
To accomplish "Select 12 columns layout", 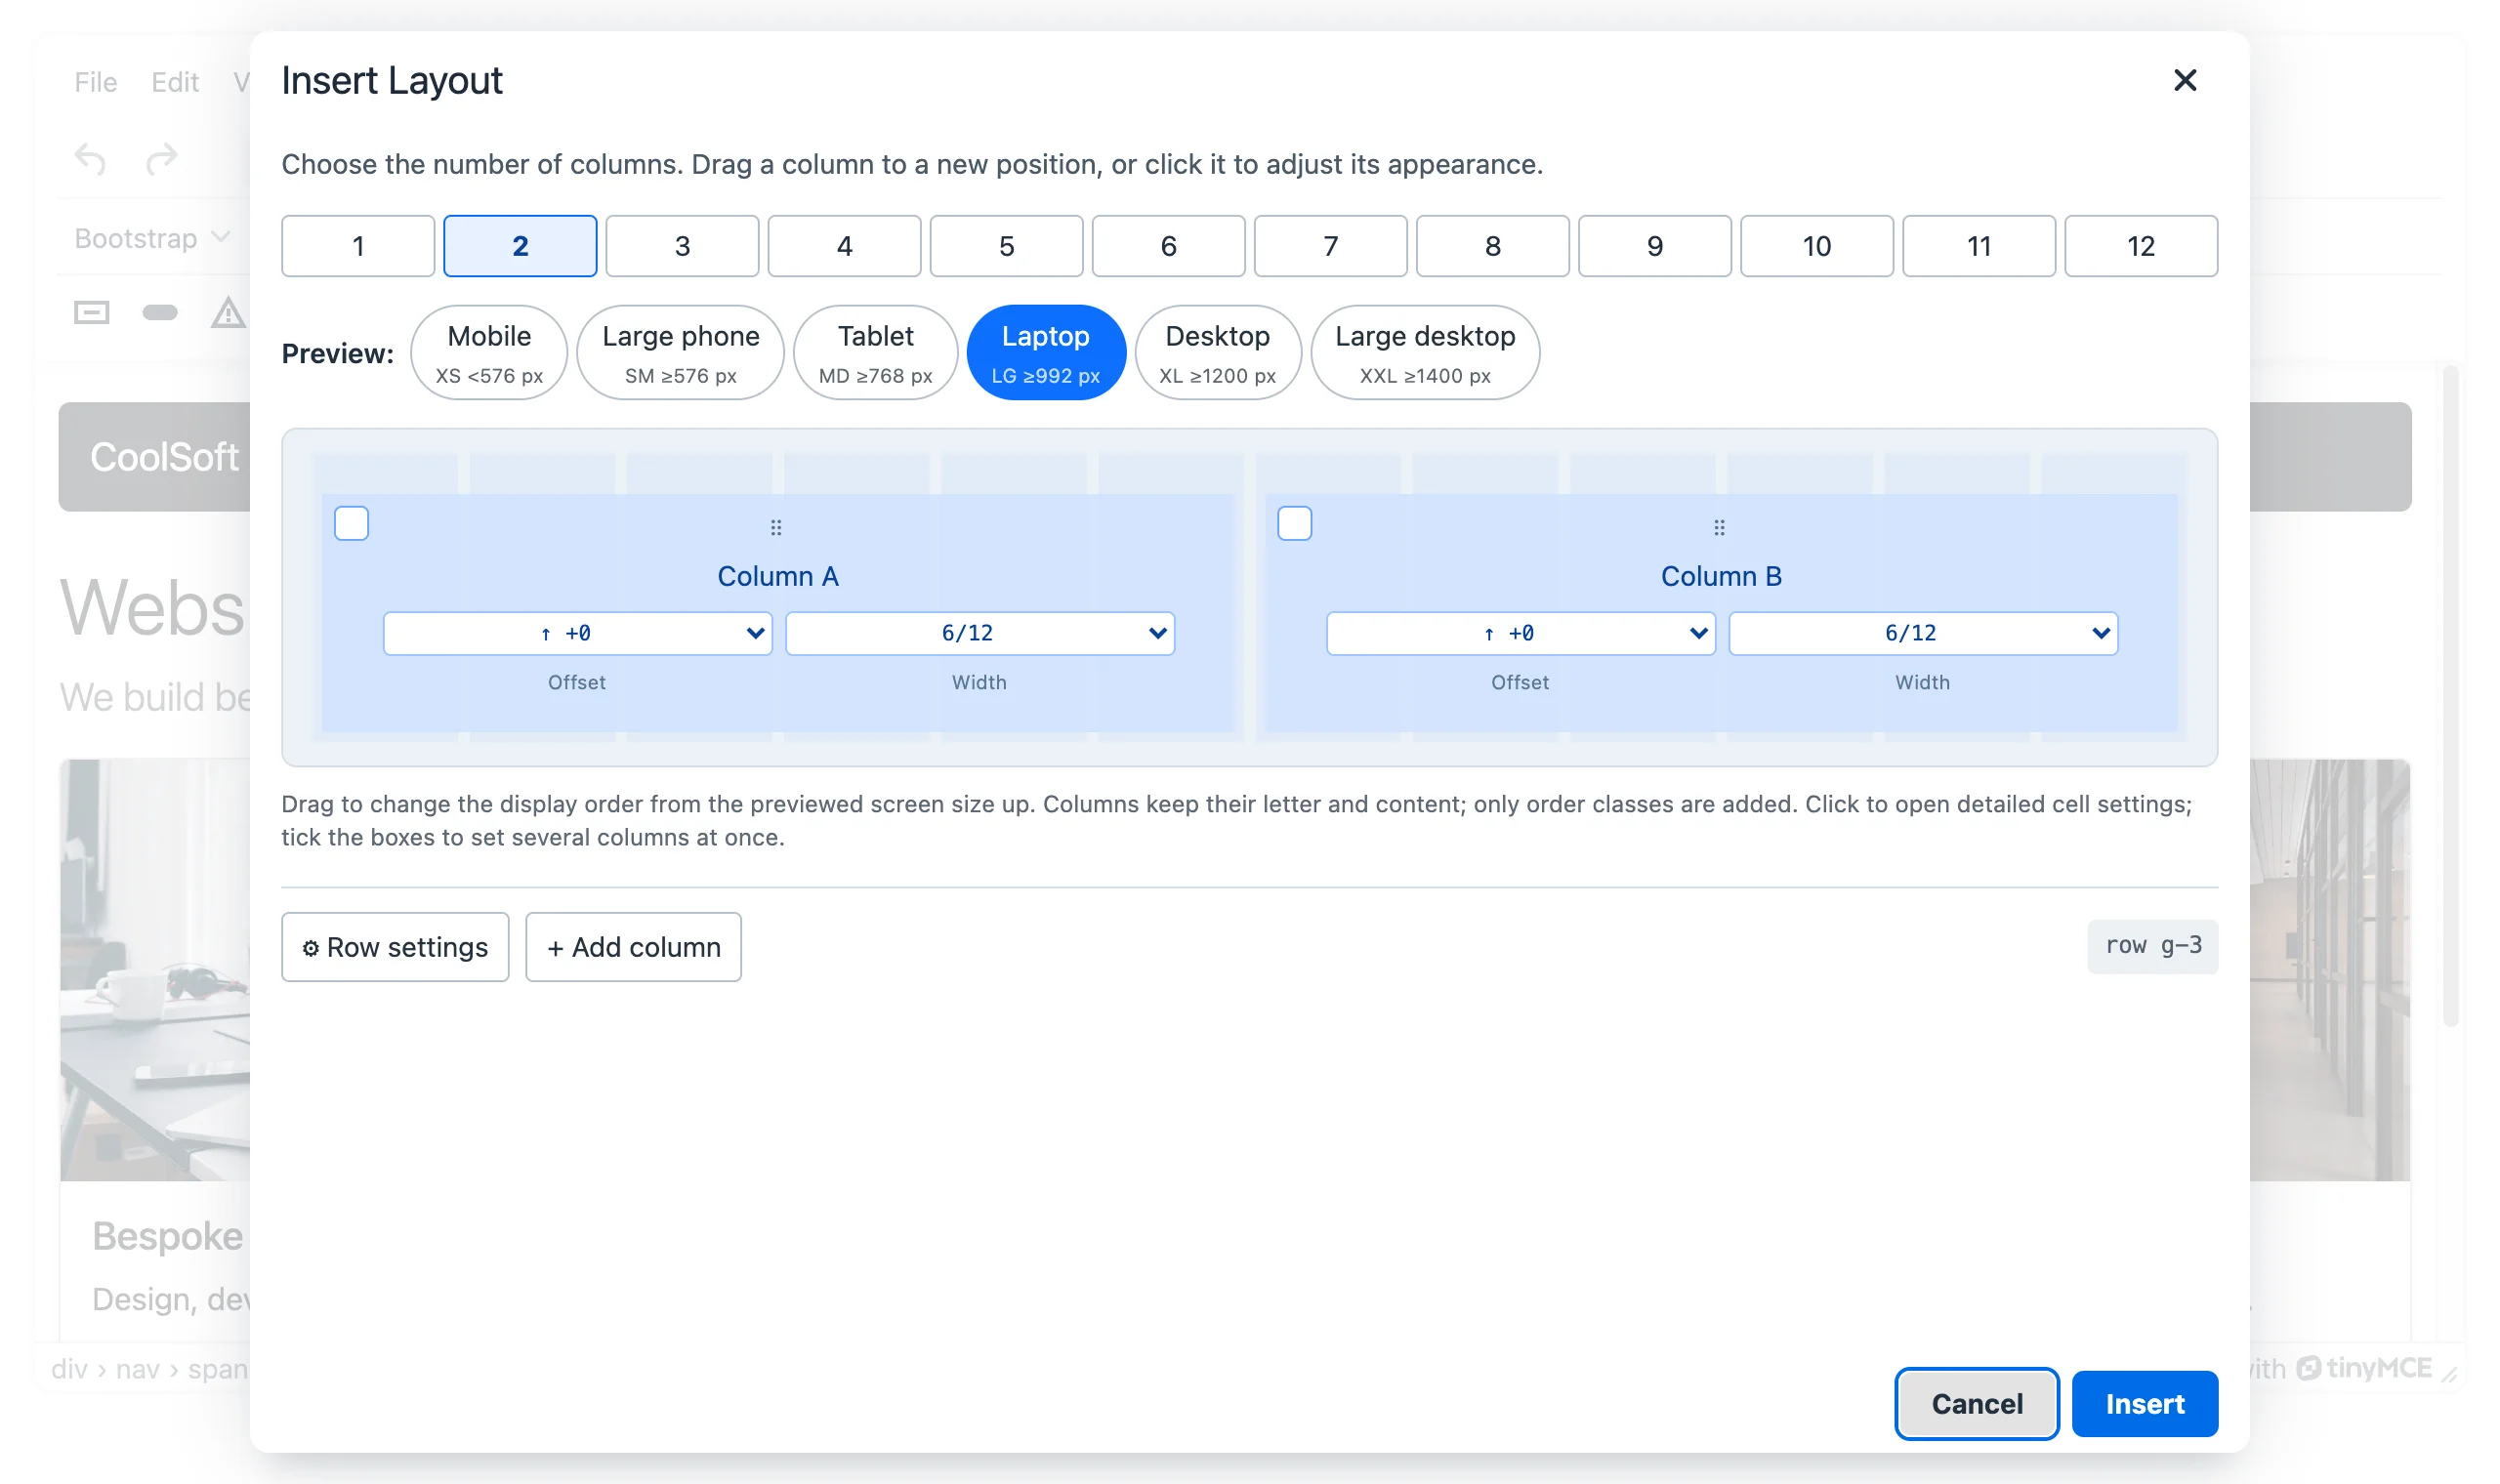I will tap(2140, 246).
